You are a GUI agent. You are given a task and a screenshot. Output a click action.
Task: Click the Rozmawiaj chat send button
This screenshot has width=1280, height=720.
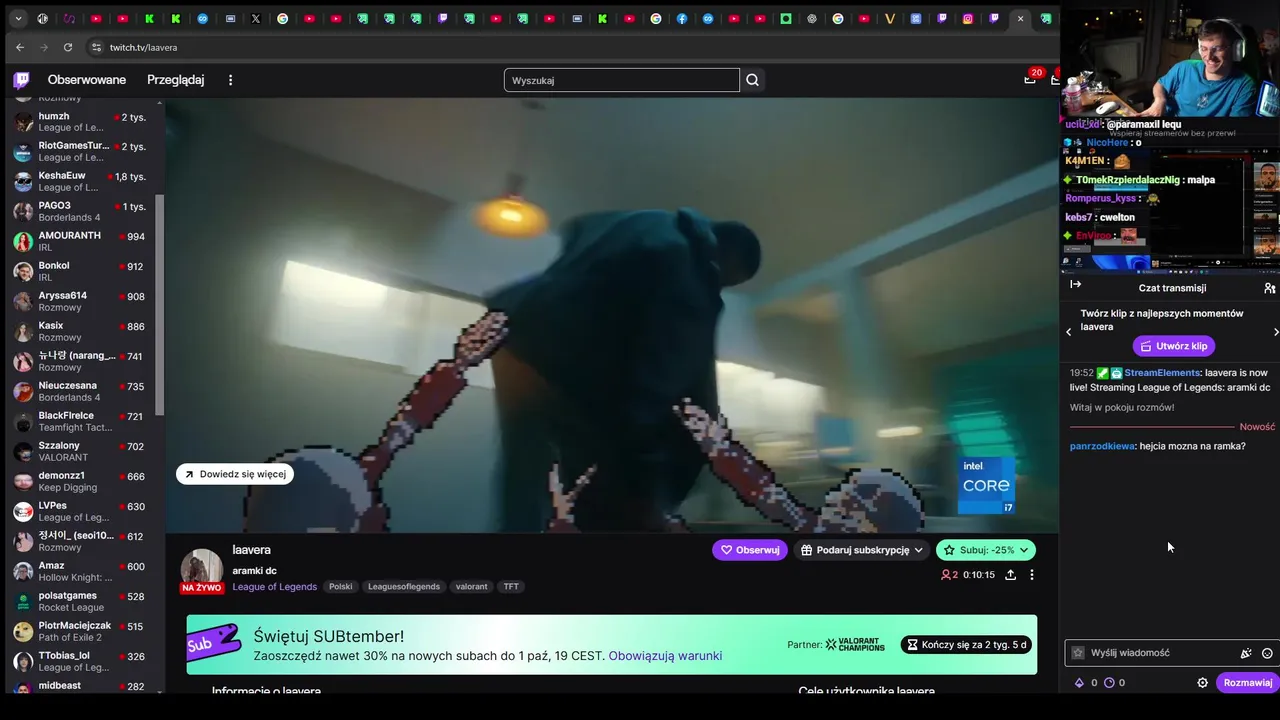coord(1248,683)
